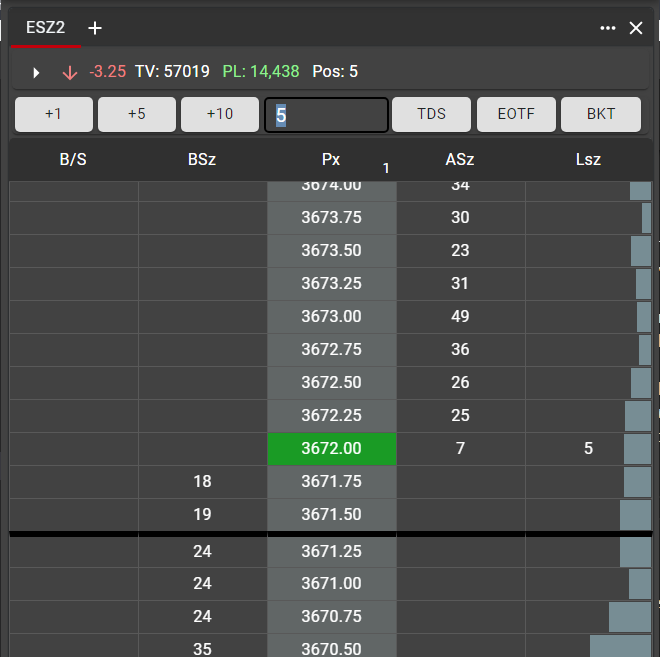
Task: Click the 3670.50 price row
Action: 331,647
